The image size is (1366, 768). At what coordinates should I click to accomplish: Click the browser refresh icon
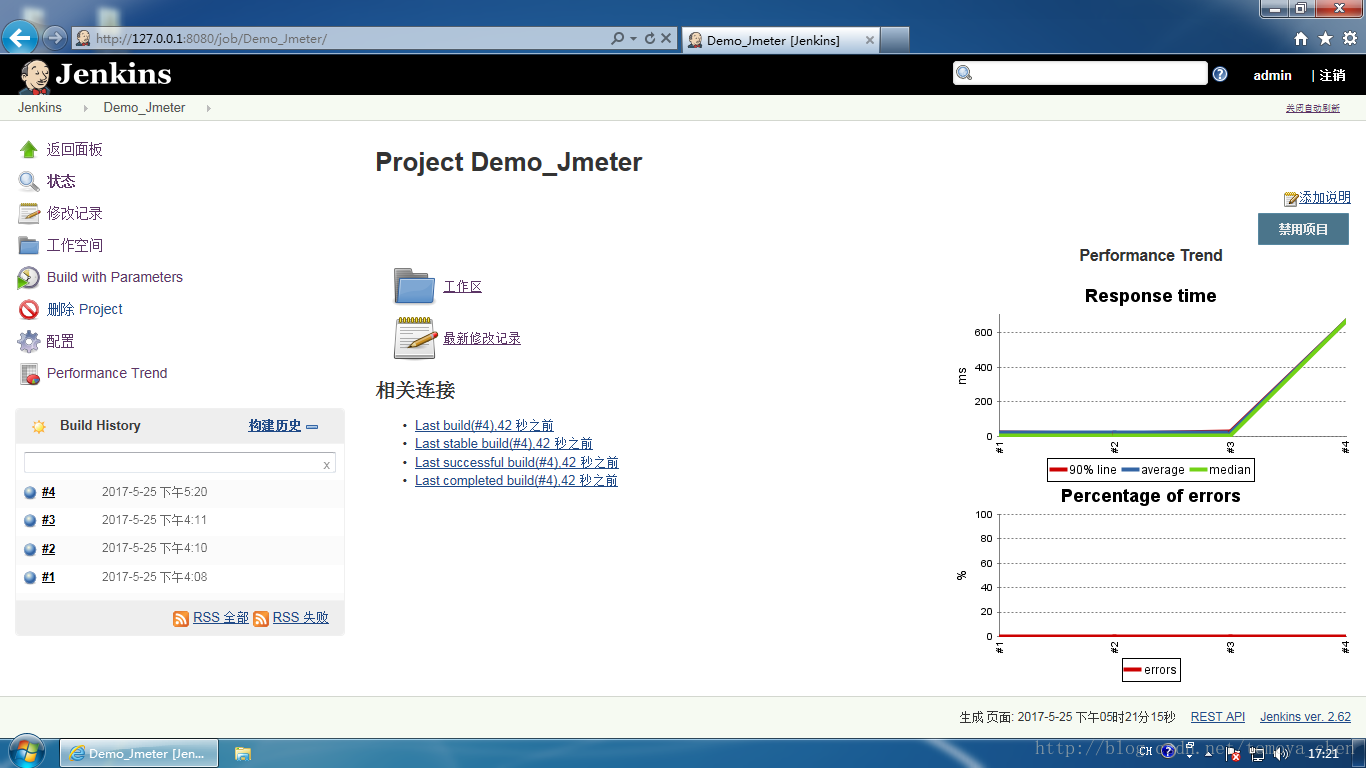(x=650, y=39)
